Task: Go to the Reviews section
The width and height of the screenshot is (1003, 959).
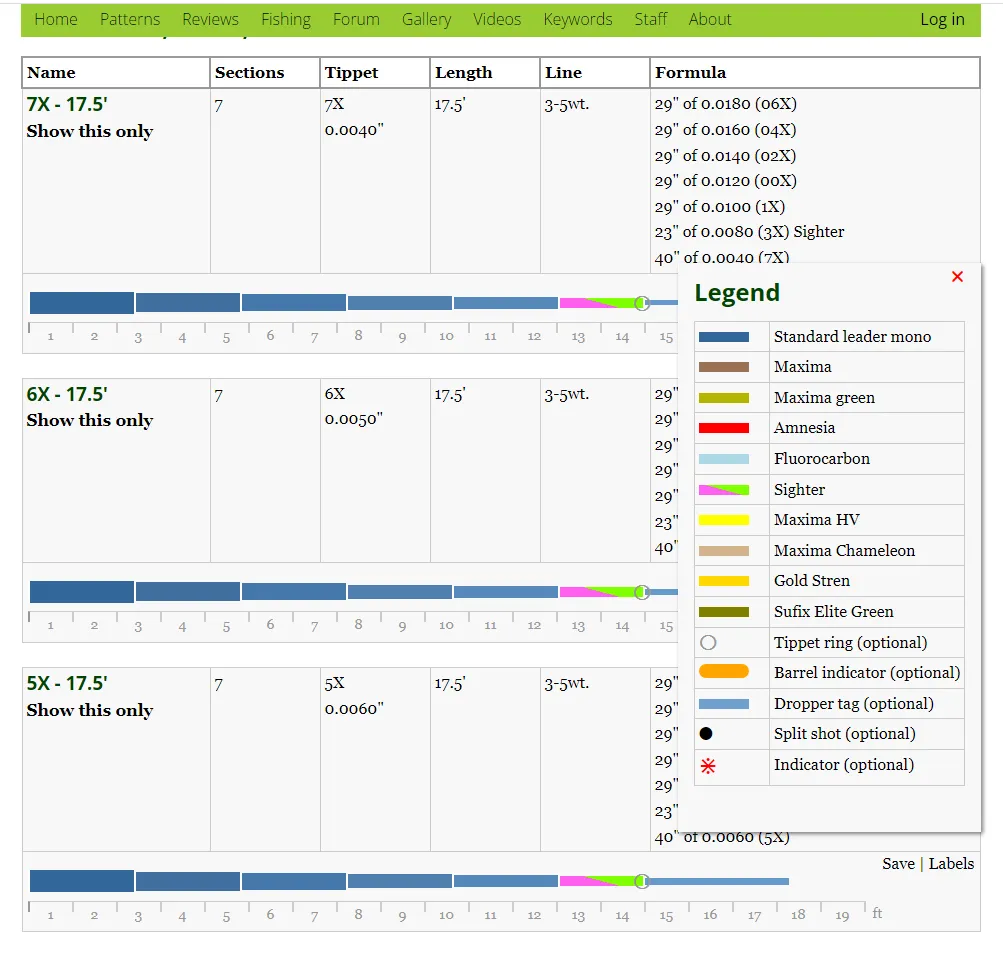Action: coord(210,19)
